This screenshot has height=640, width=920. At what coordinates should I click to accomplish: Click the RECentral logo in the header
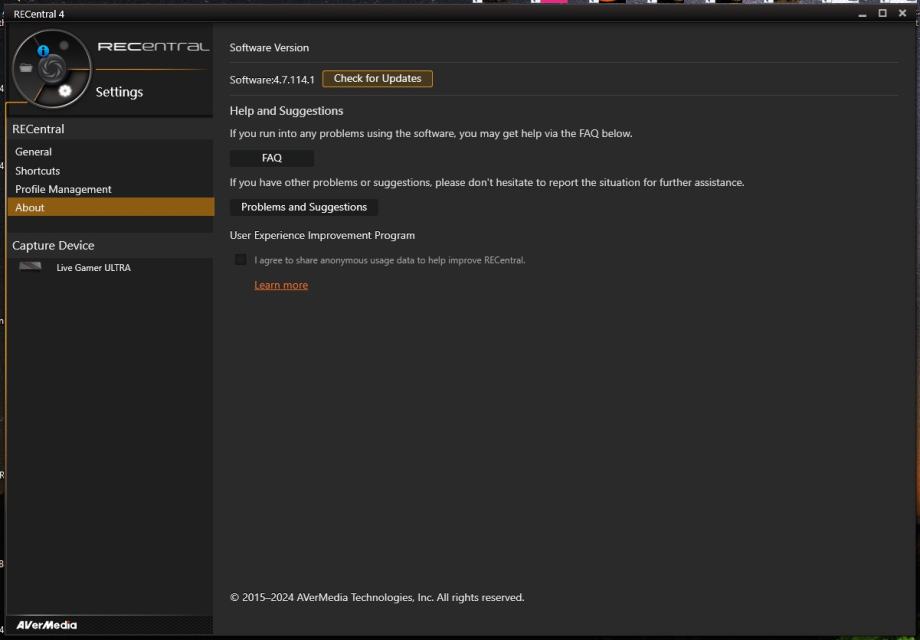coord(153,46)
